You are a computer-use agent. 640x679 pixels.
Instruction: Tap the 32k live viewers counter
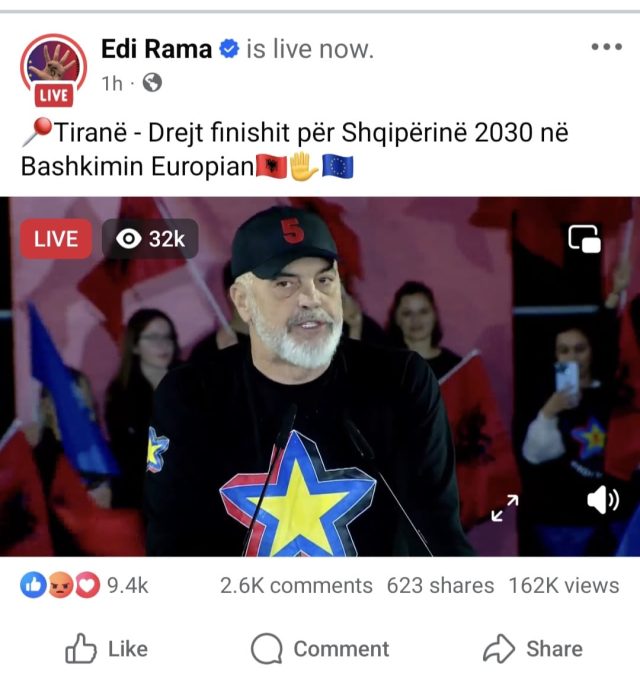tap(150, 239)
